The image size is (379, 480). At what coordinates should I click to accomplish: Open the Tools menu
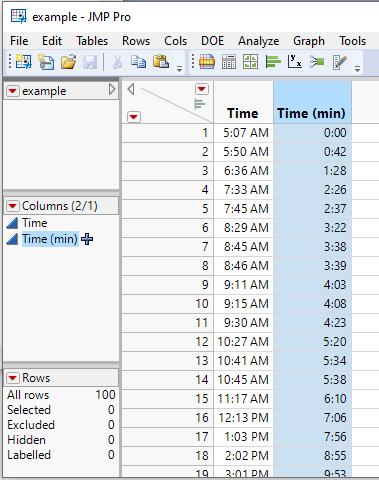(353, 41)
